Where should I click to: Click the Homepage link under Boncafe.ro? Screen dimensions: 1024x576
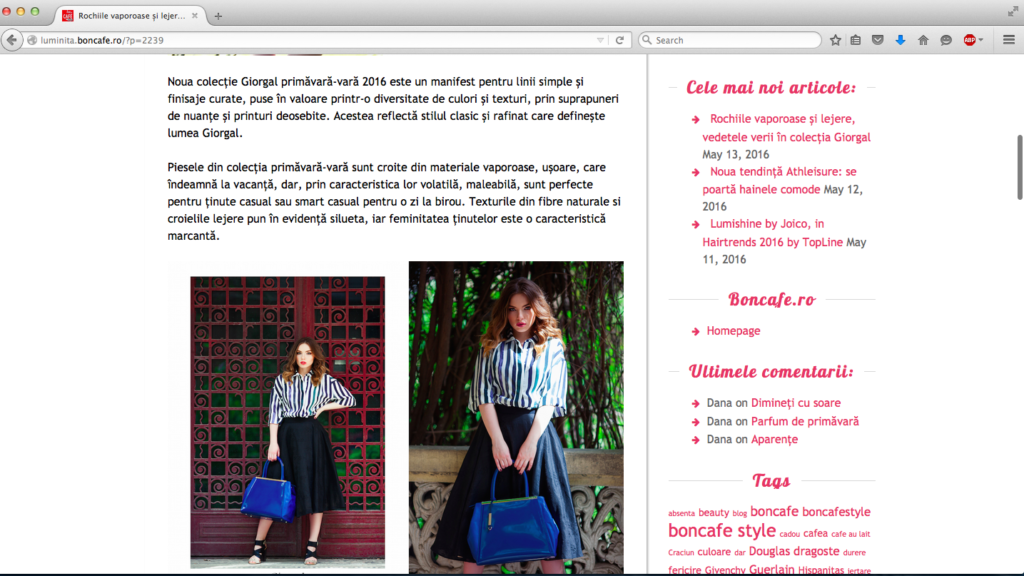tap(733, 331)
